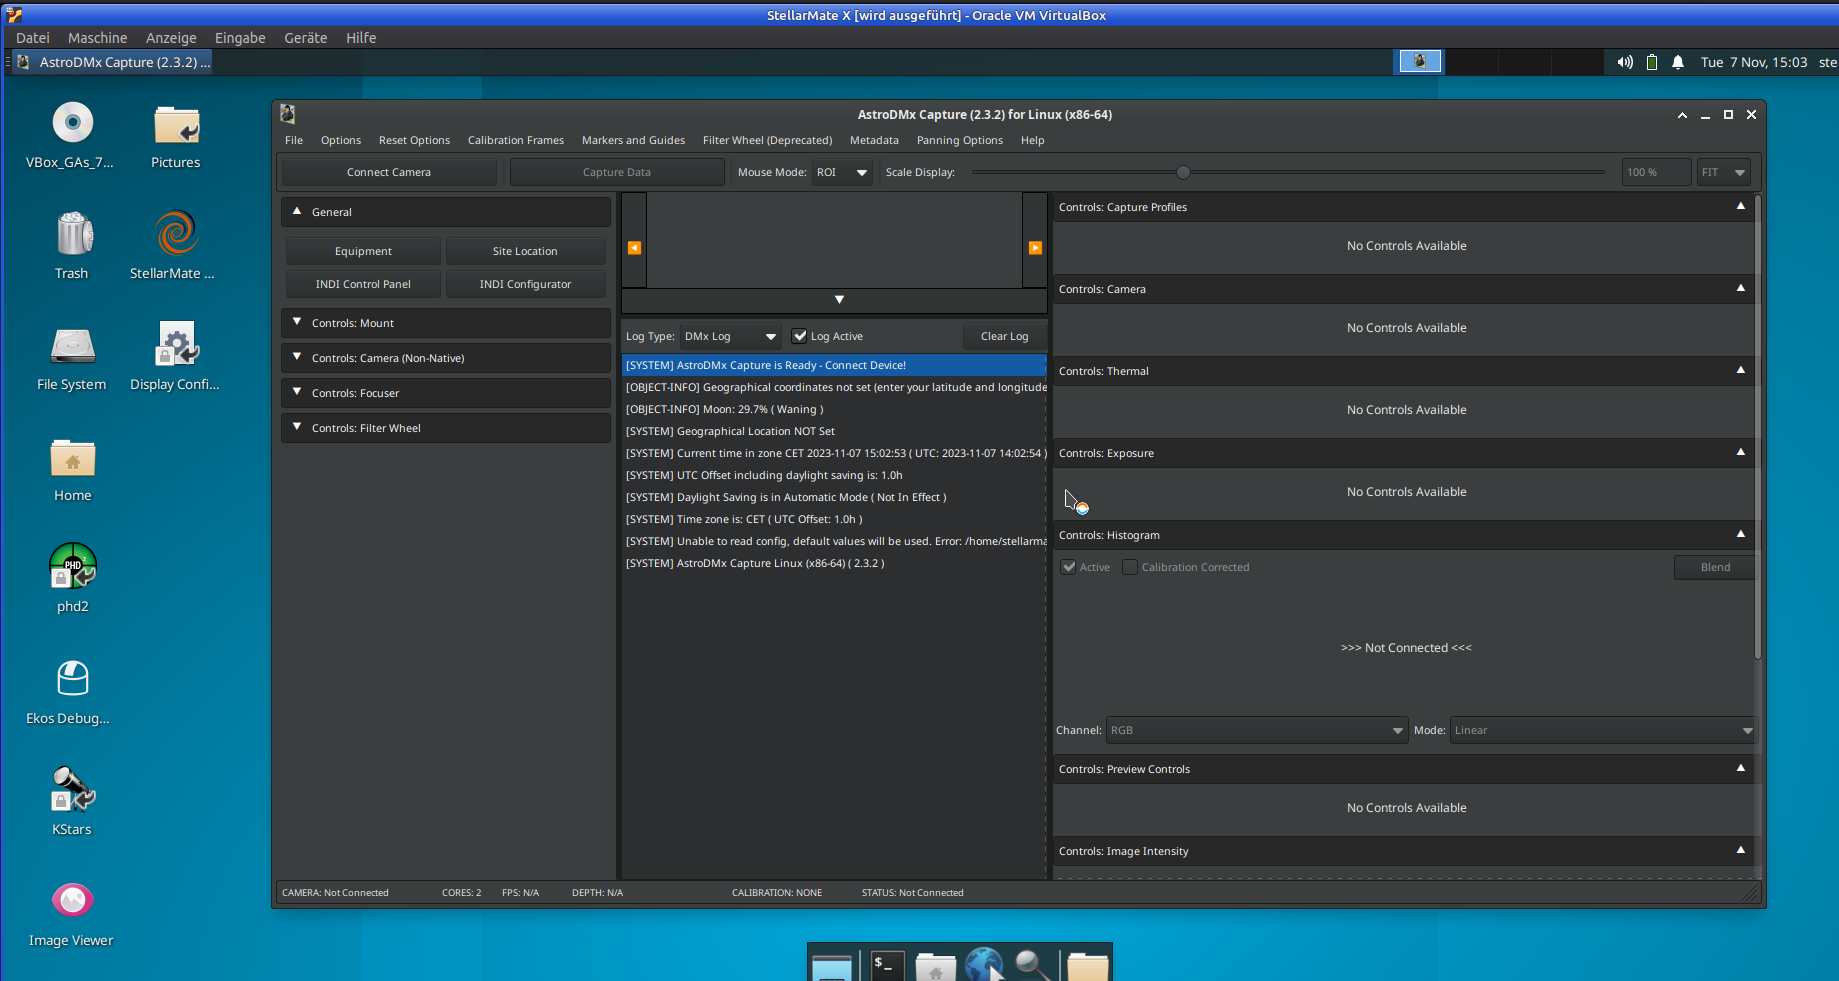1839x981 pixels.
Task: Collapse the General section
Action: (446, 212)
